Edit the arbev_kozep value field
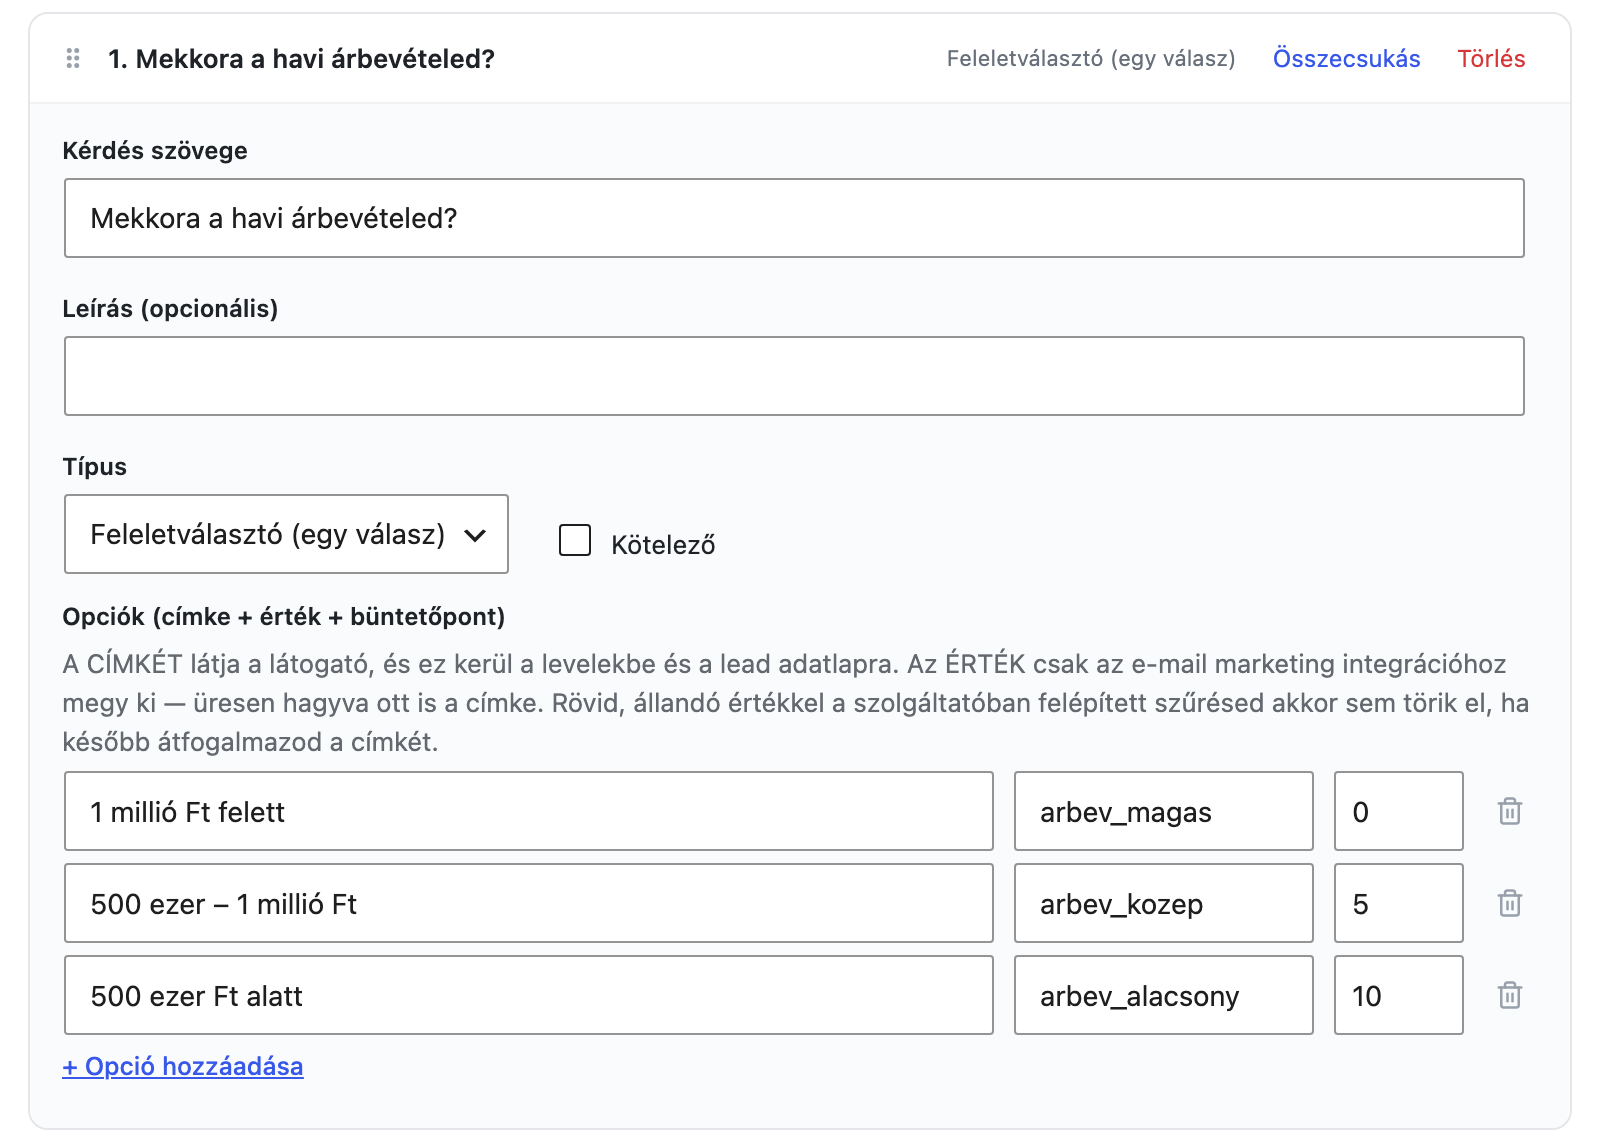The image size is (1600, 1142). 1164,903
